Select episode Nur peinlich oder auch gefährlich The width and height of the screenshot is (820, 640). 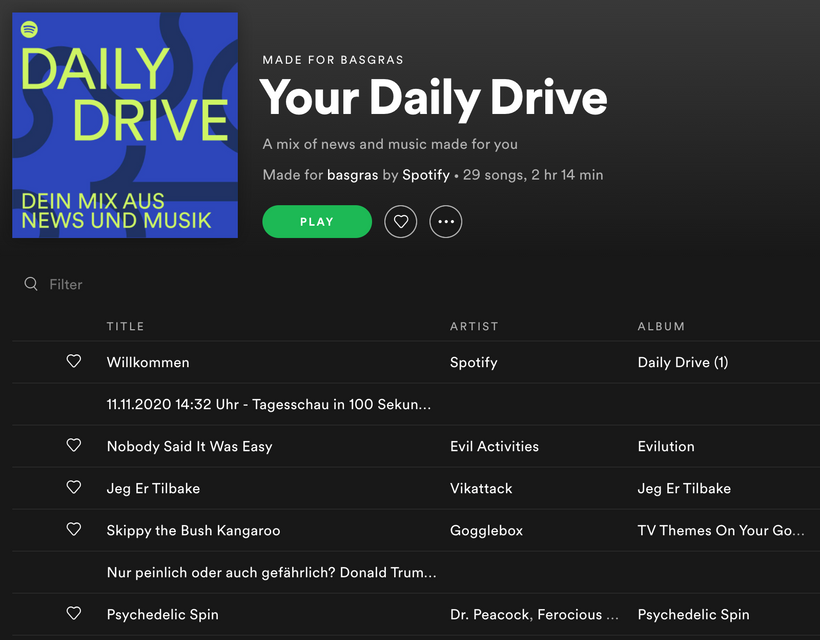(271, 573)
